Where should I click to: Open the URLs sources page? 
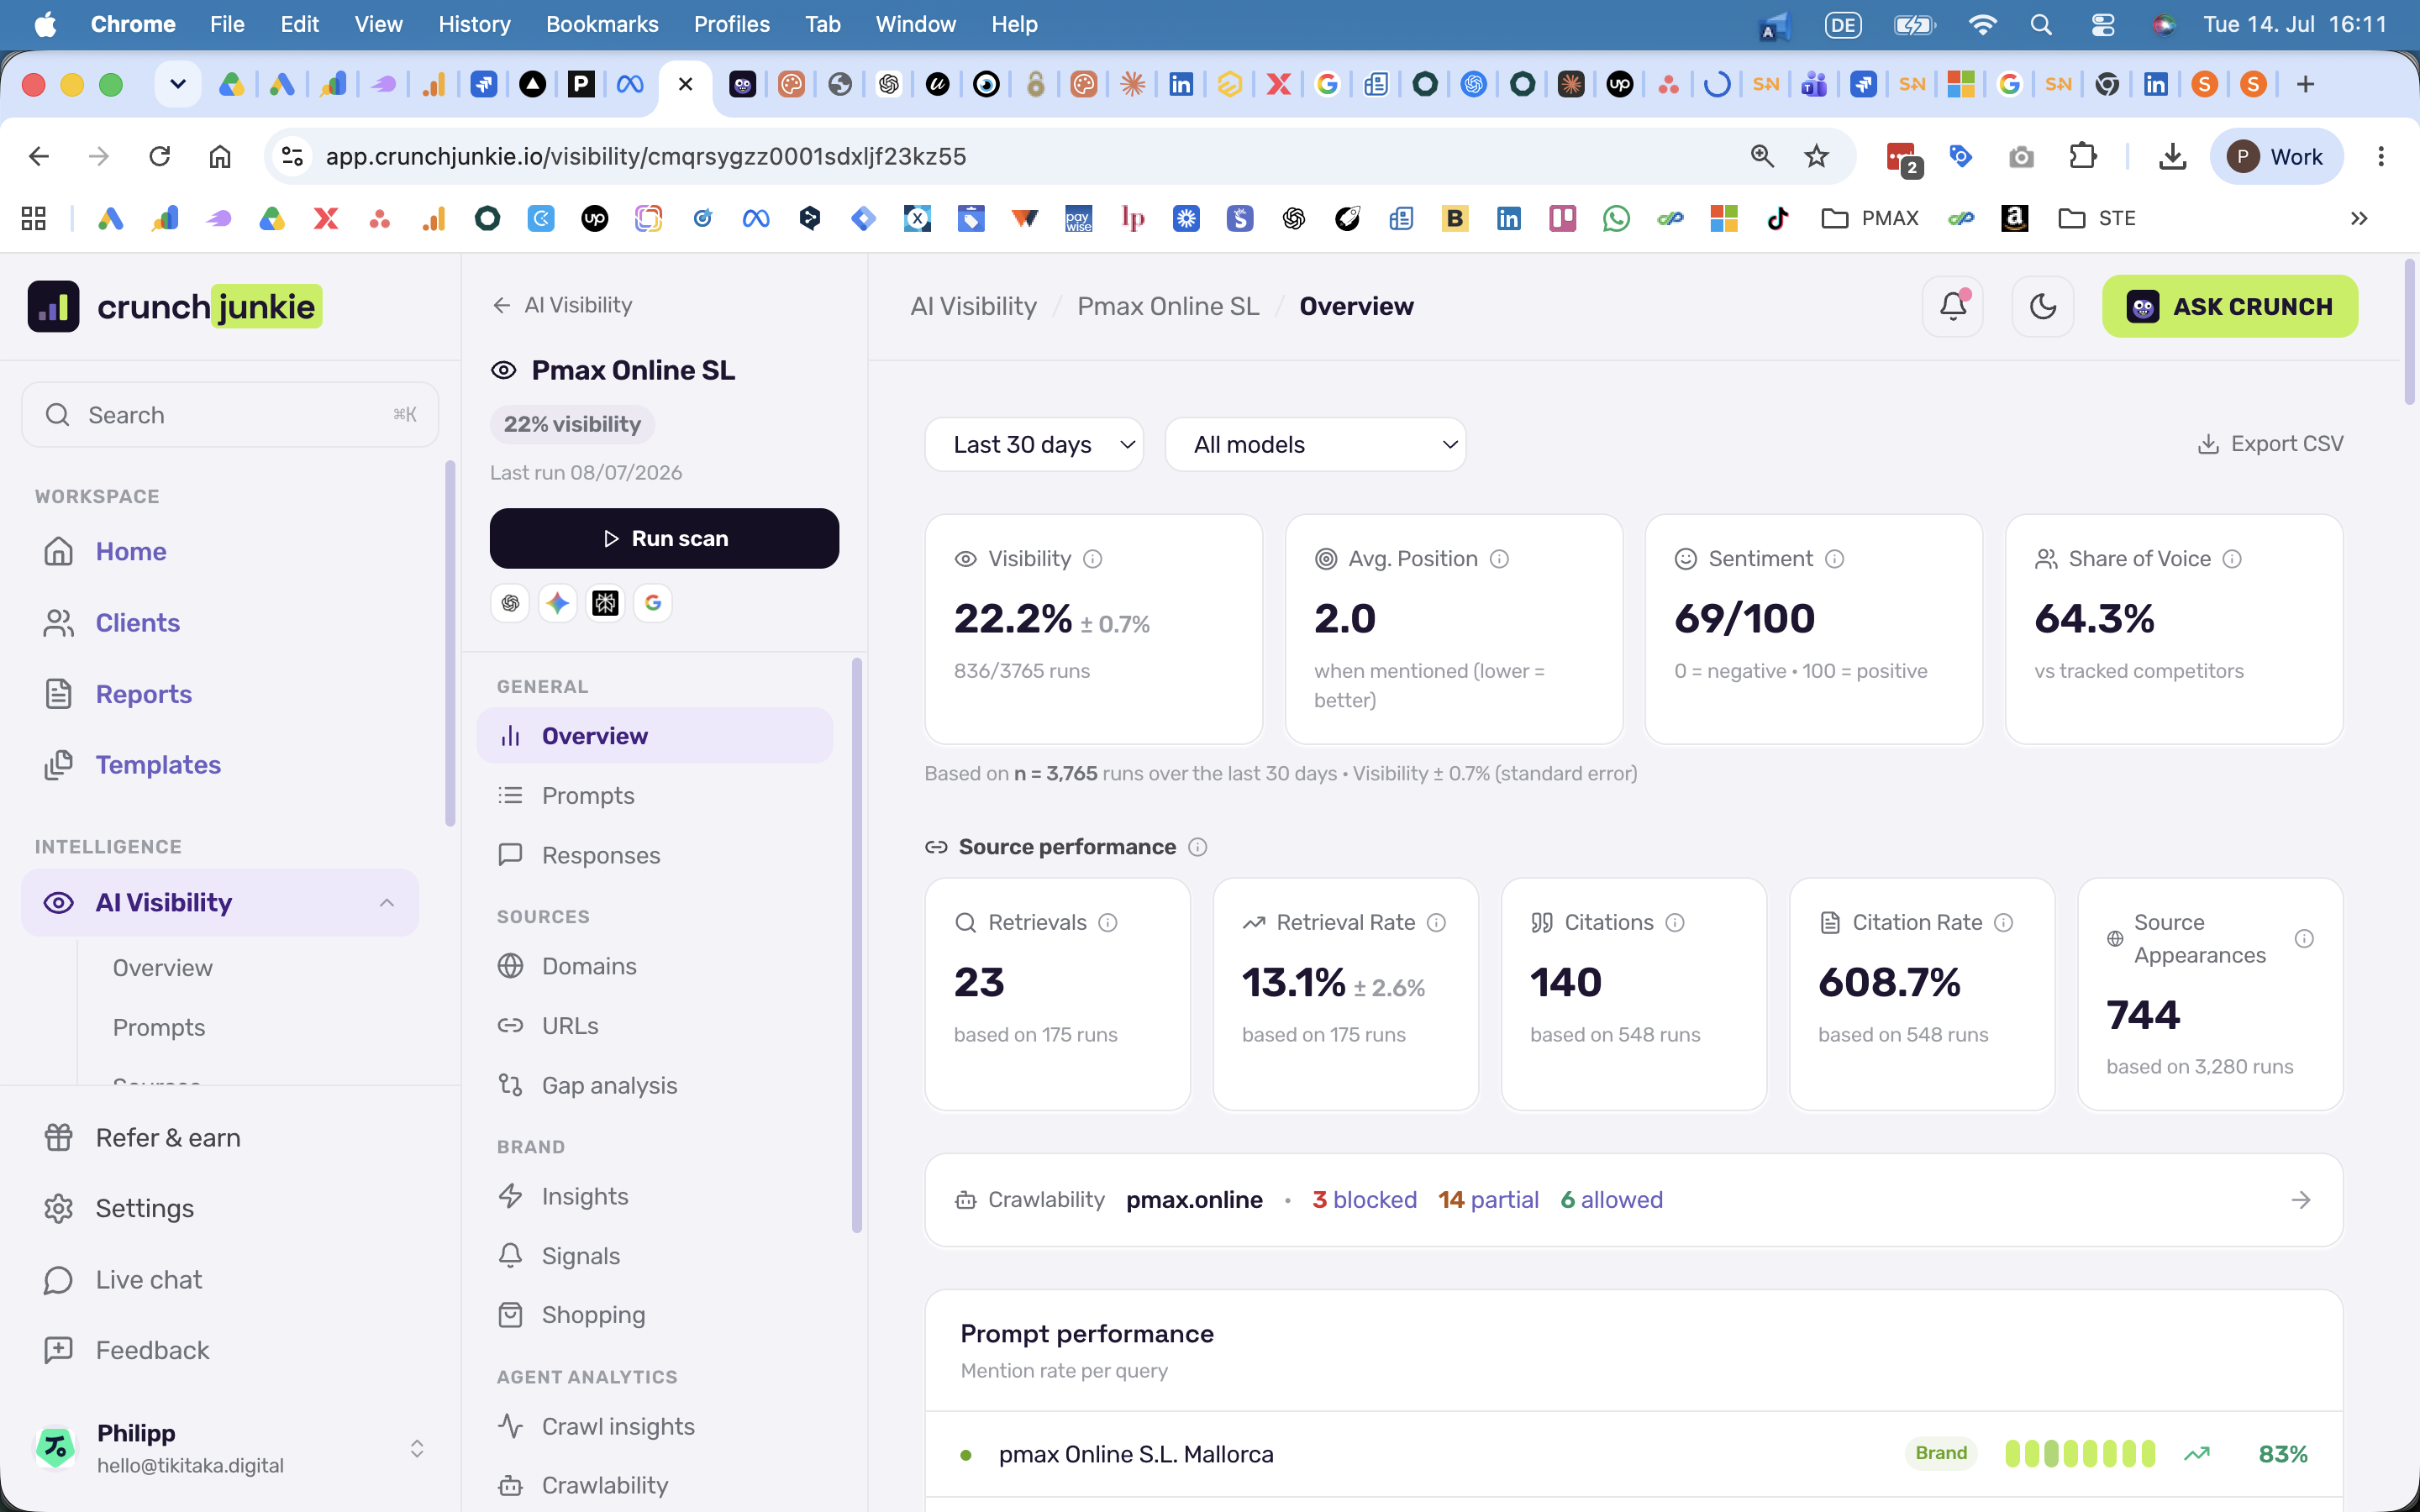click(x=655, y=1026)
